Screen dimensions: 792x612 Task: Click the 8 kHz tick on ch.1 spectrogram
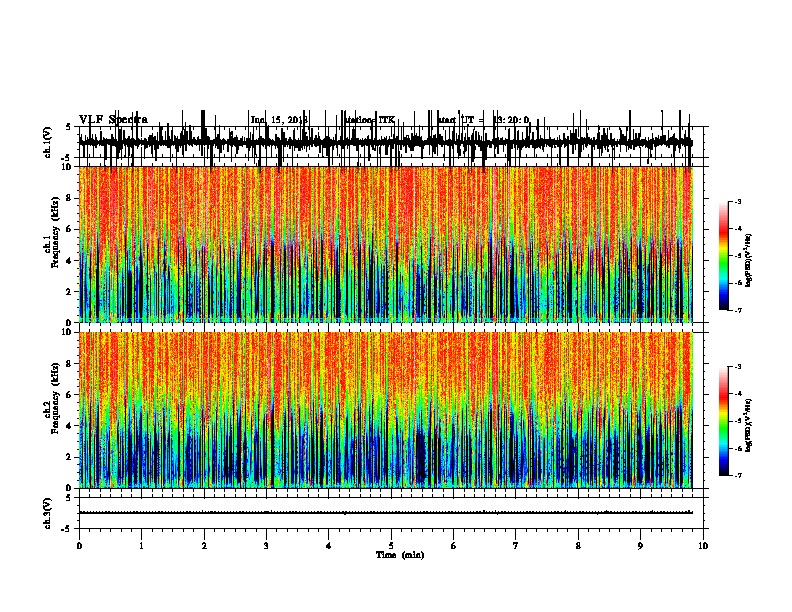[69, 198]
